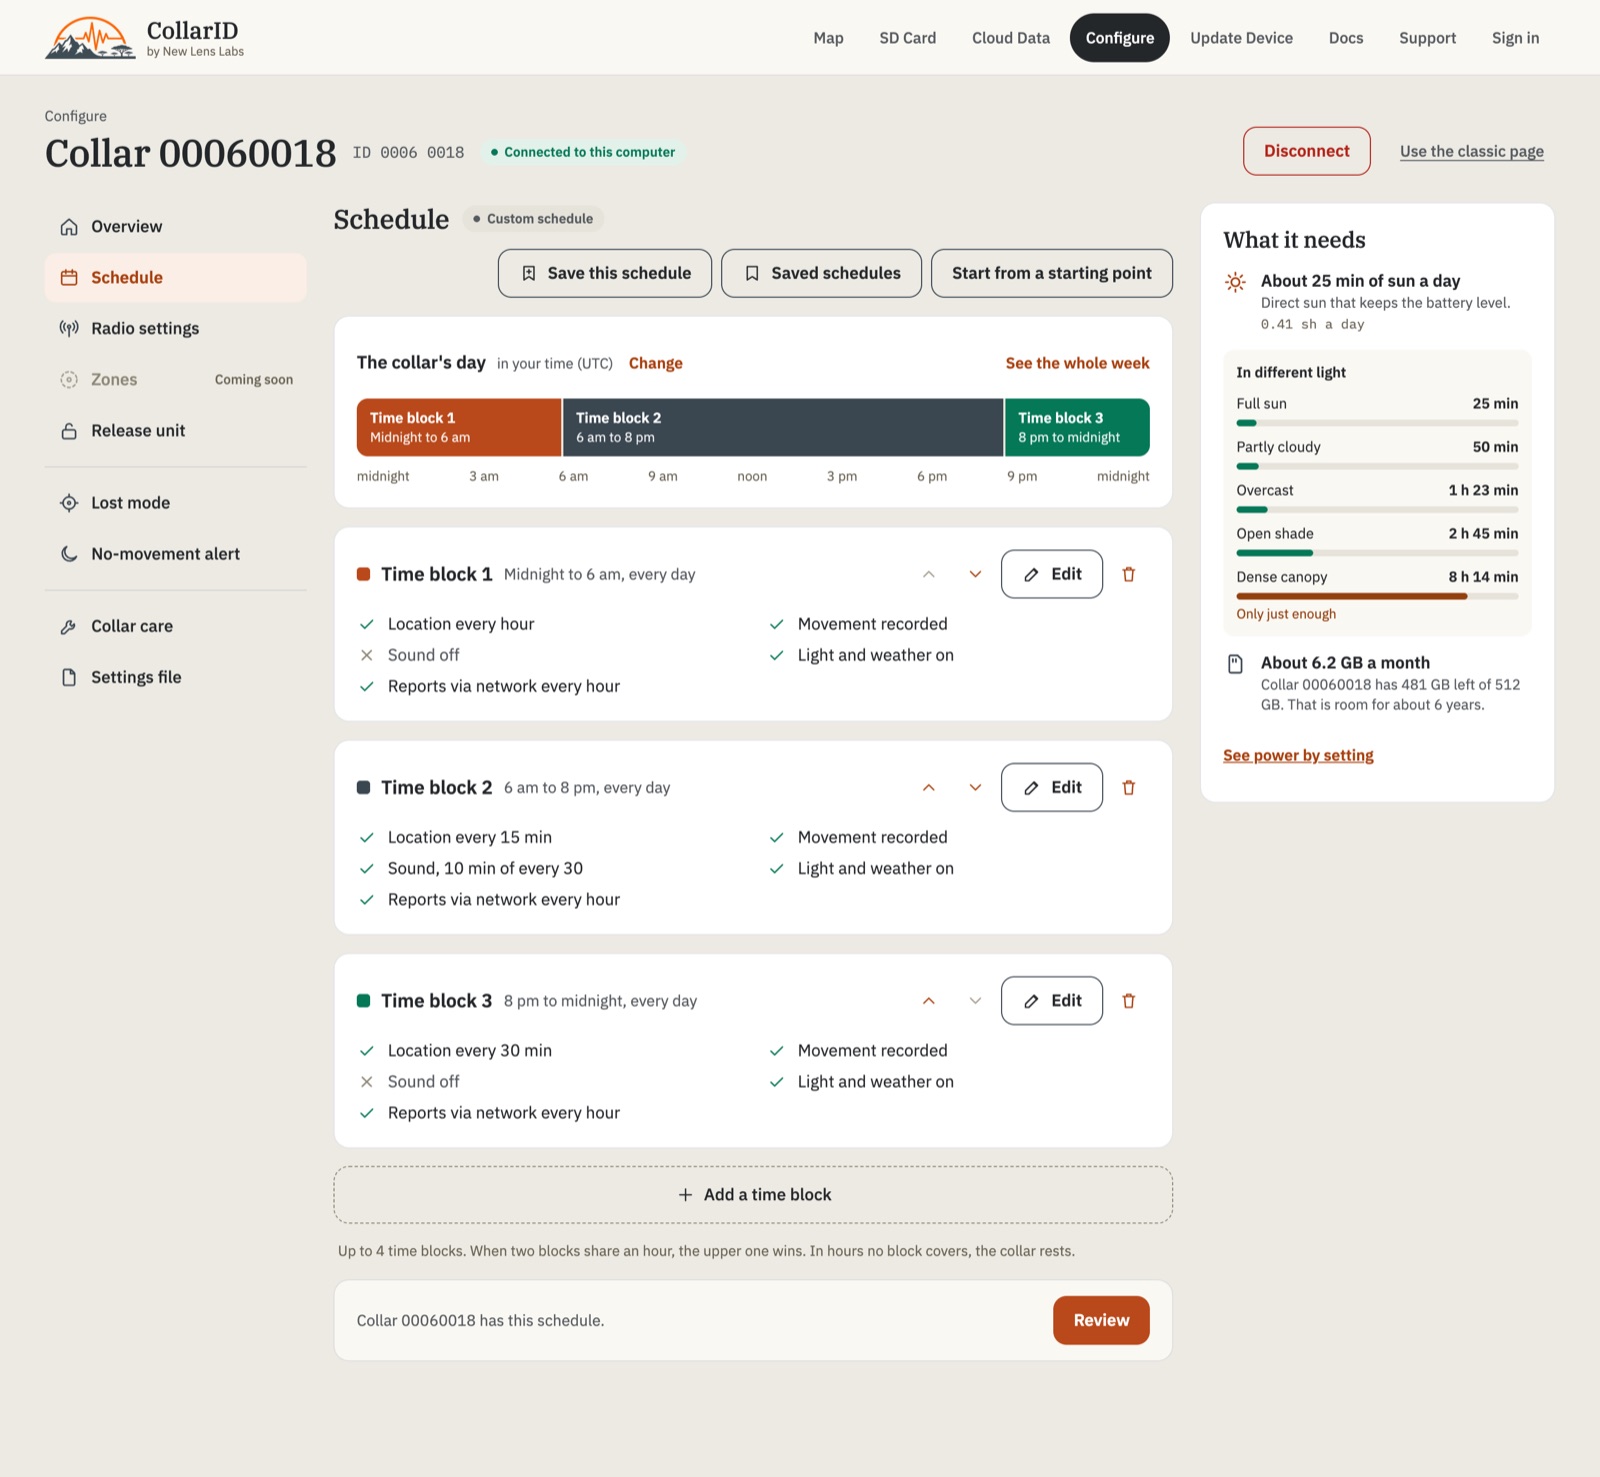Click "Location every 30 min" text
Image resolution: width=1600 pixels, height=1477 pixels.
(x=469, y=1050)
